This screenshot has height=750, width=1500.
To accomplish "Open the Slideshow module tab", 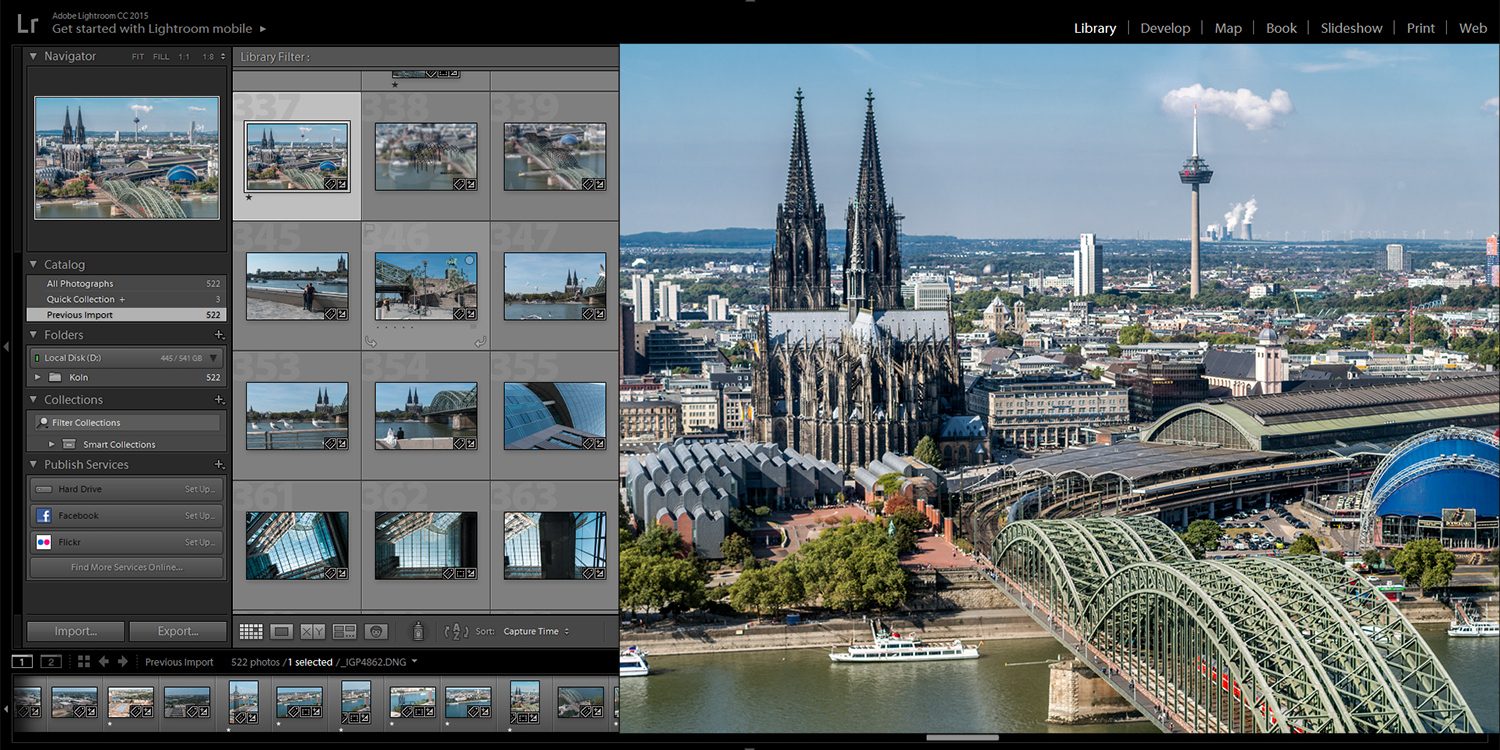I will pos(1351,28).
